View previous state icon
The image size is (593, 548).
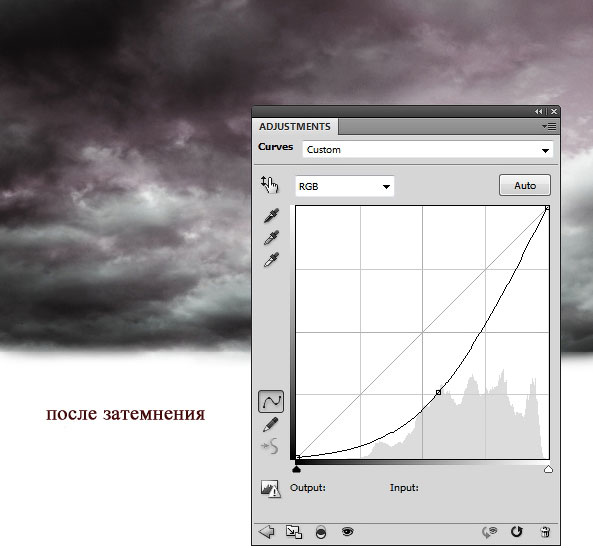click(489, 532)
